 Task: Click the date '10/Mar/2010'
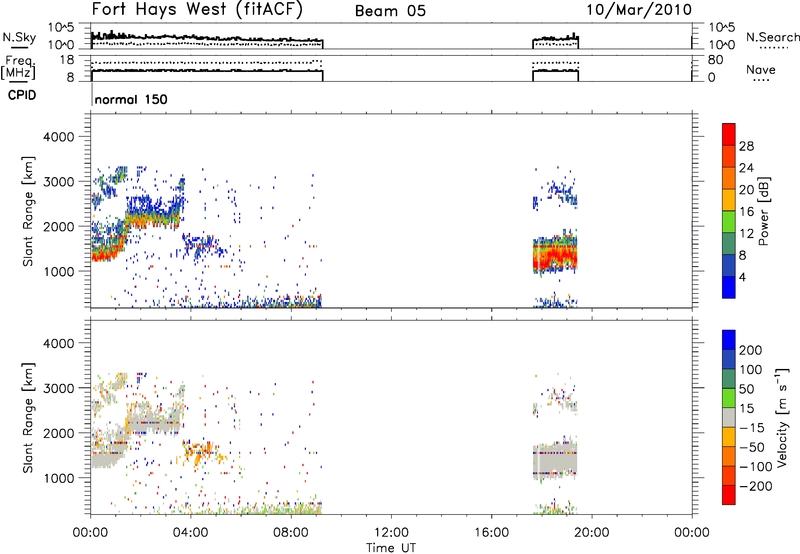pos(639,10)
